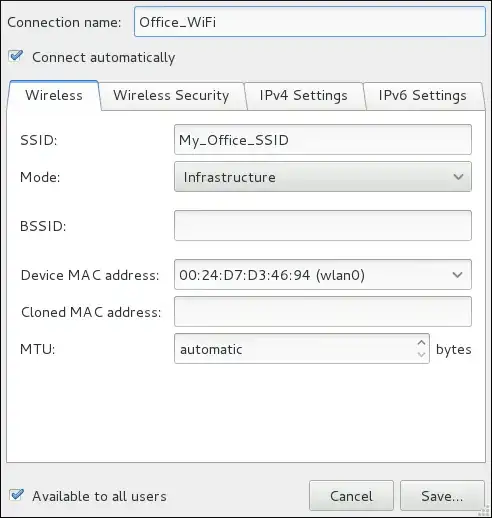Toggle Available to all users checkbox
The width and height of the screenshot is (492, 518).
point(16,495)
